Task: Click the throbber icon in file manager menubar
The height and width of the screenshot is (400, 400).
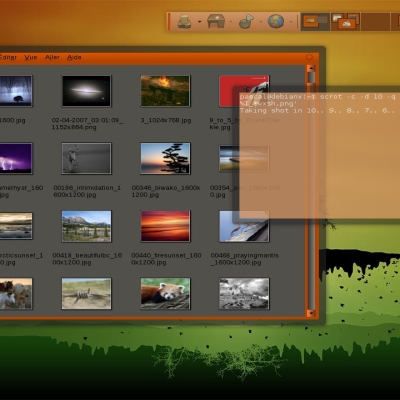Action: 309,57
